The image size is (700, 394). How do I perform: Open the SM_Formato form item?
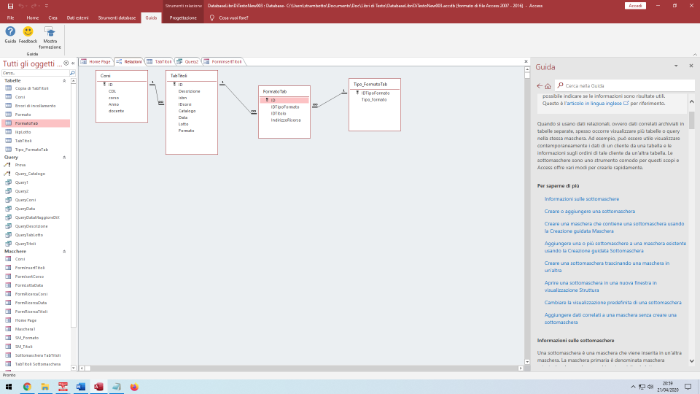(27, 338)
